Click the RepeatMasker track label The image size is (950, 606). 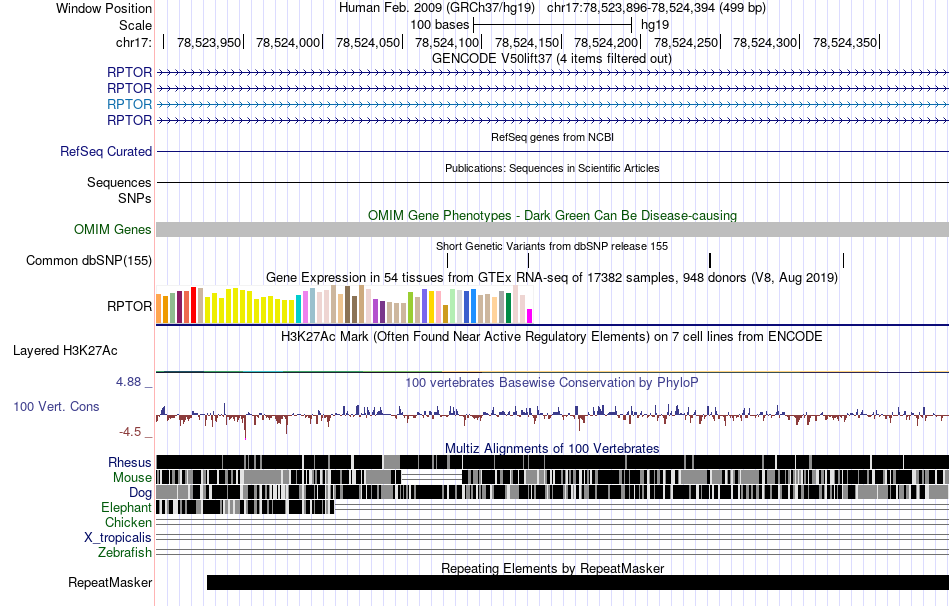110,582
